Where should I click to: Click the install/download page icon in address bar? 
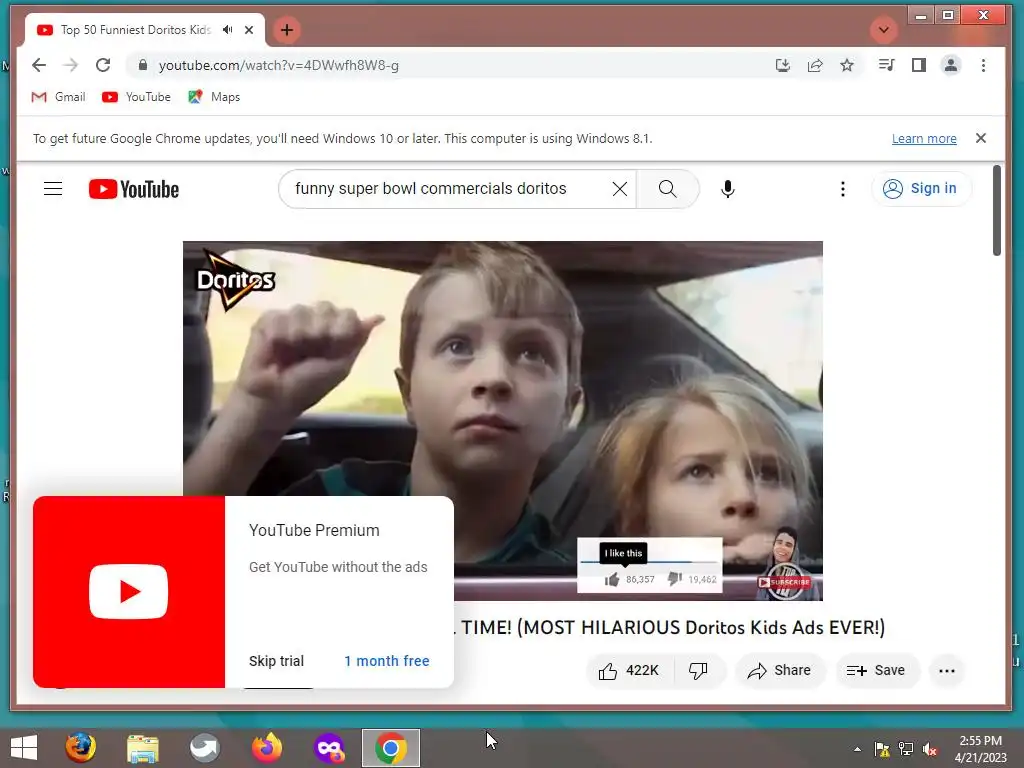pos(782,65)
